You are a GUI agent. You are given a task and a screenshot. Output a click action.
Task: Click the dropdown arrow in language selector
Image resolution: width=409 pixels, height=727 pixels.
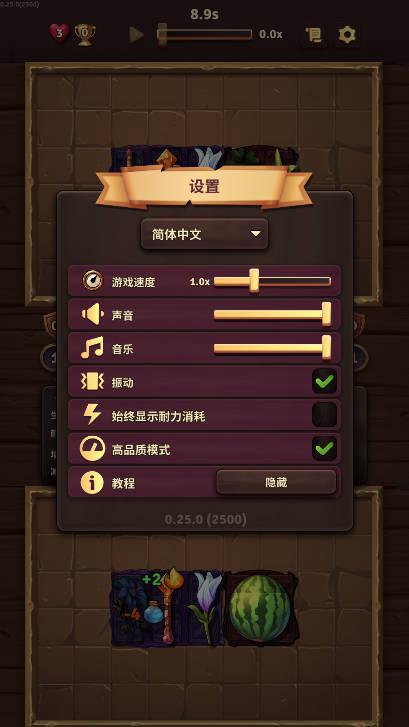point(256,234)
